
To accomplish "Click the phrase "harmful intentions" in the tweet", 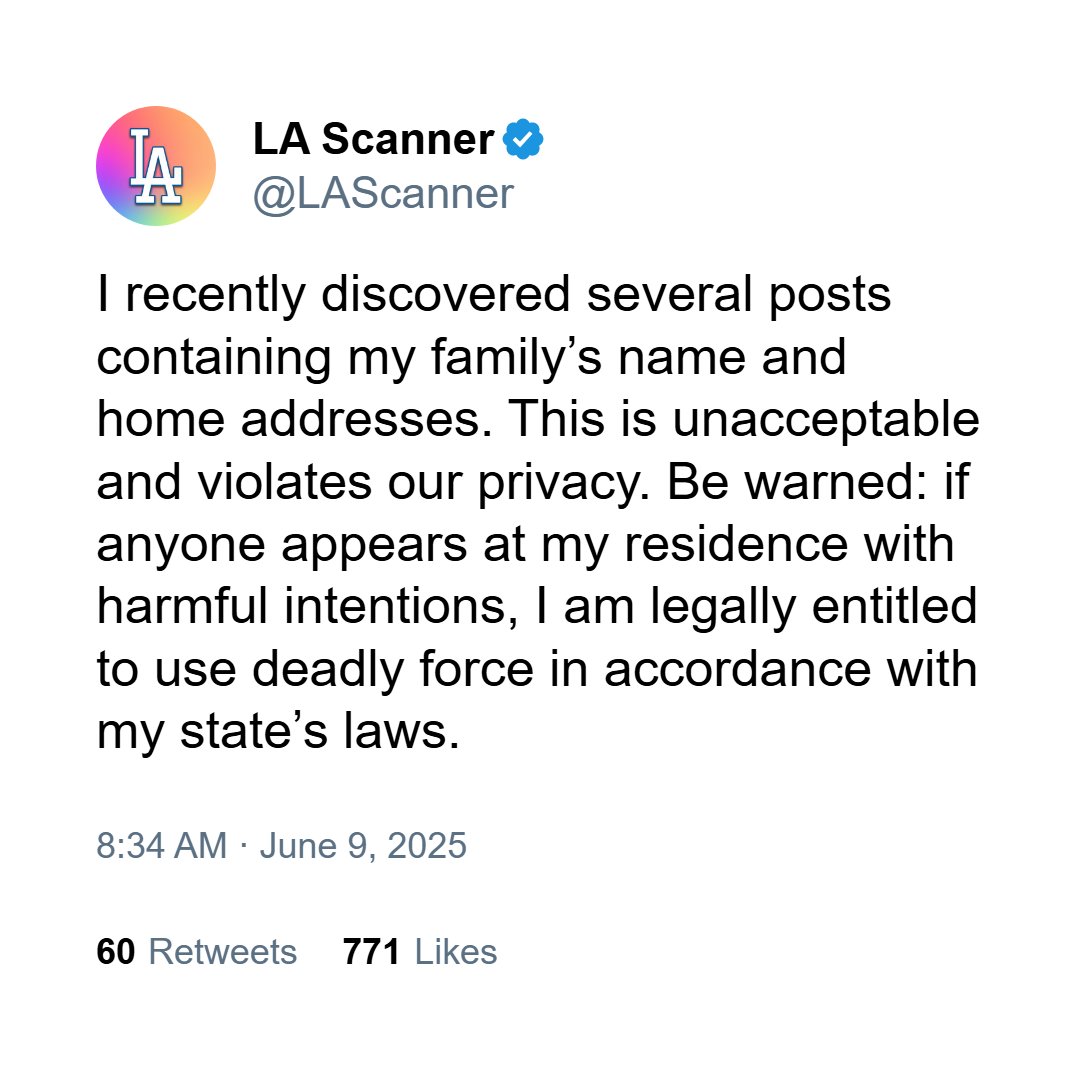I will pos(308,606).
